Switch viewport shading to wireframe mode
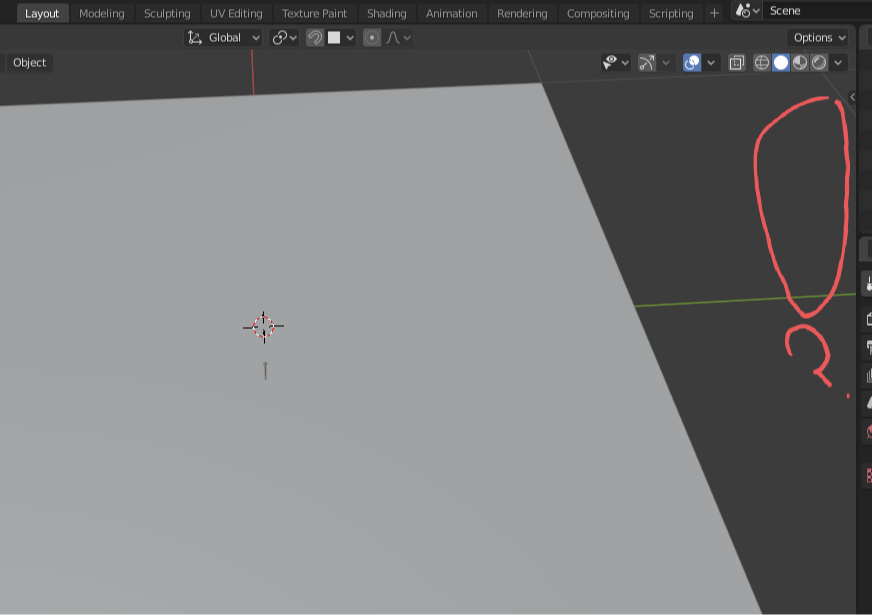This screenshot has width=872, height=615. pos(760,62)
